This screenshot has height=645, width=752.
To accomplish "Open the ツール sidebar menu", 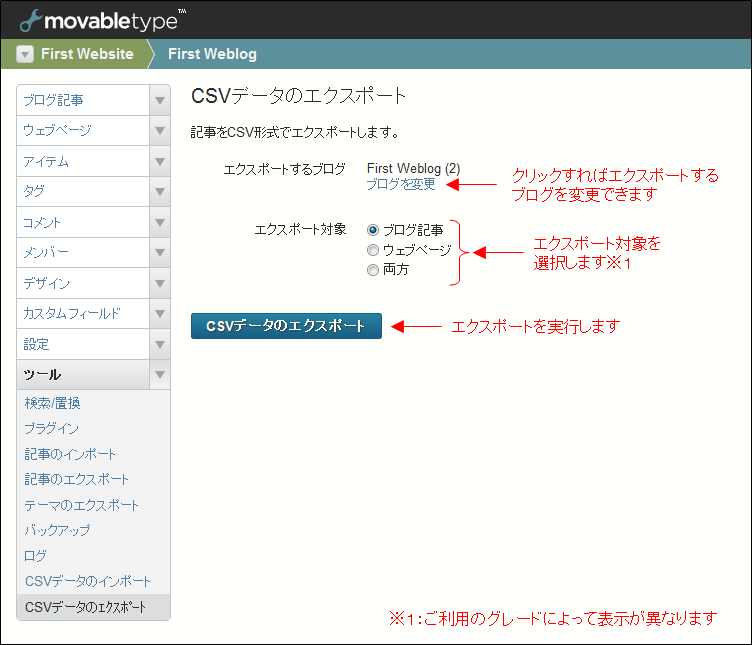I will tap(83, 375).
